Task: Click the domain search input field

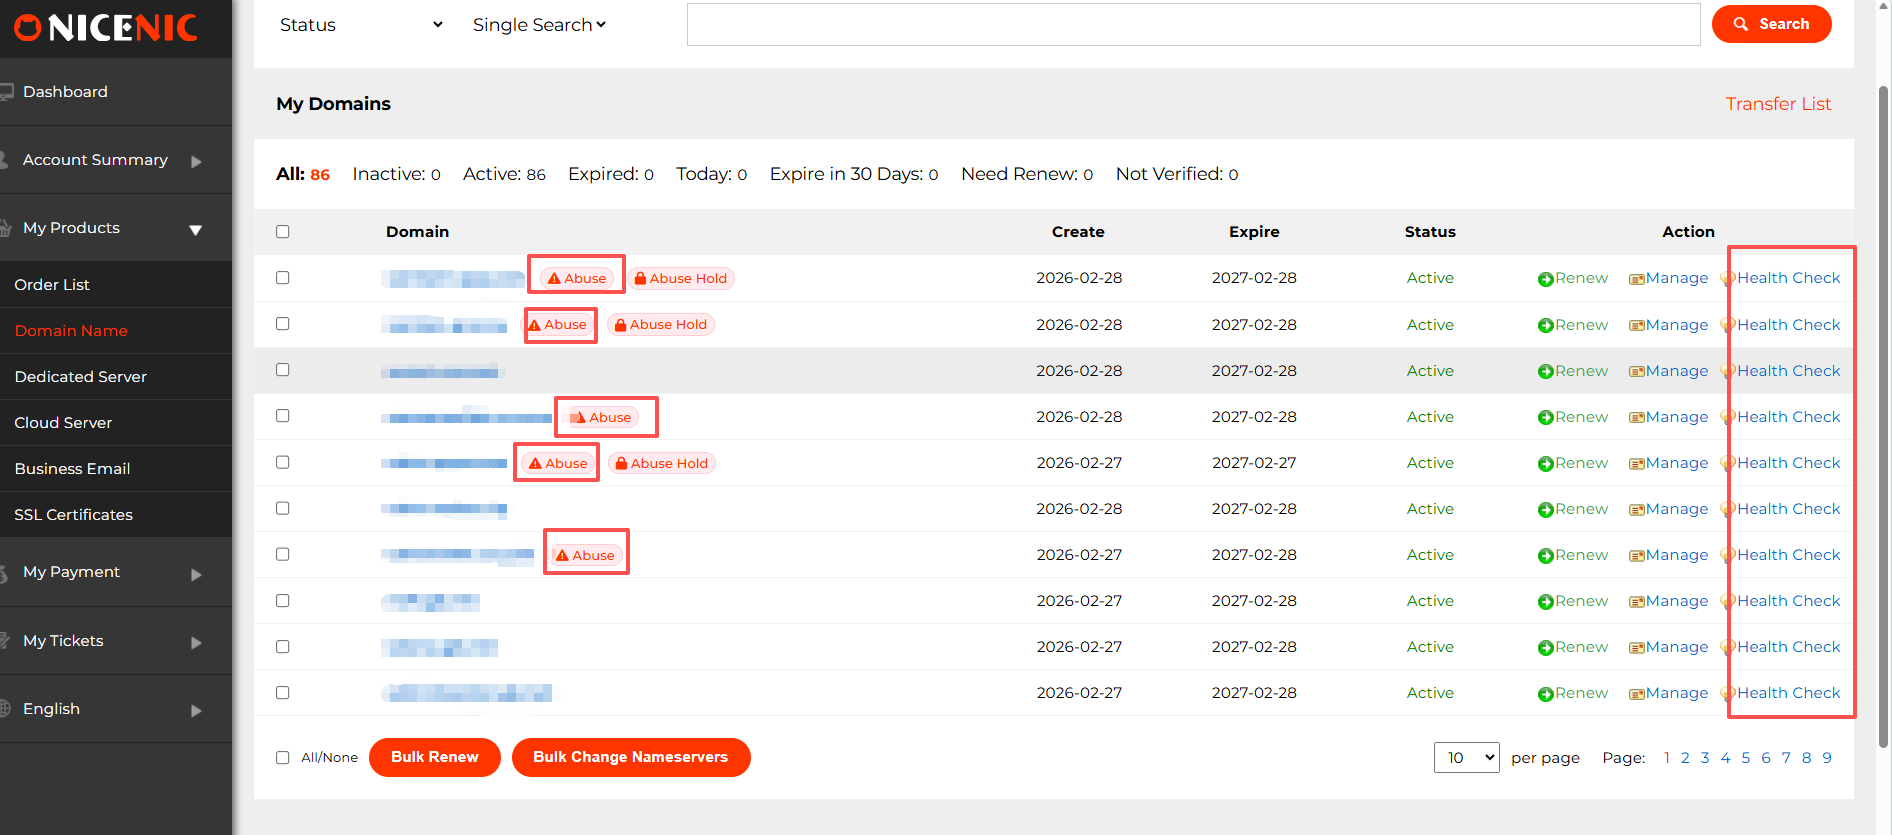Action: (1192, 25)
